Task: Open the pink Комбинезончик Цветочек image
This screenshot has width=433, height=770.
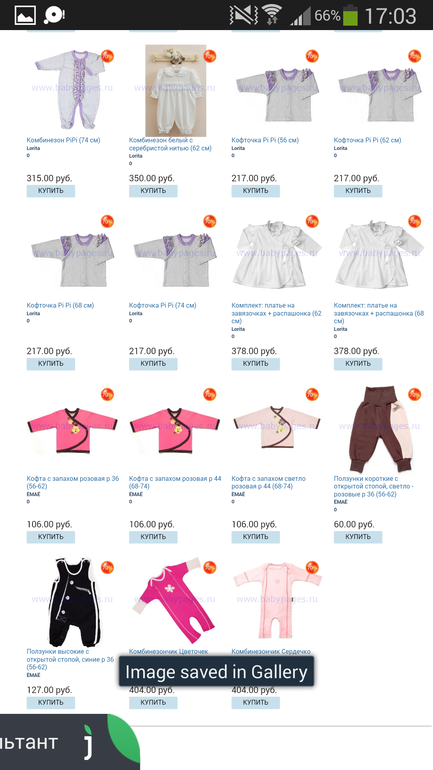Action: pos(174,600)
